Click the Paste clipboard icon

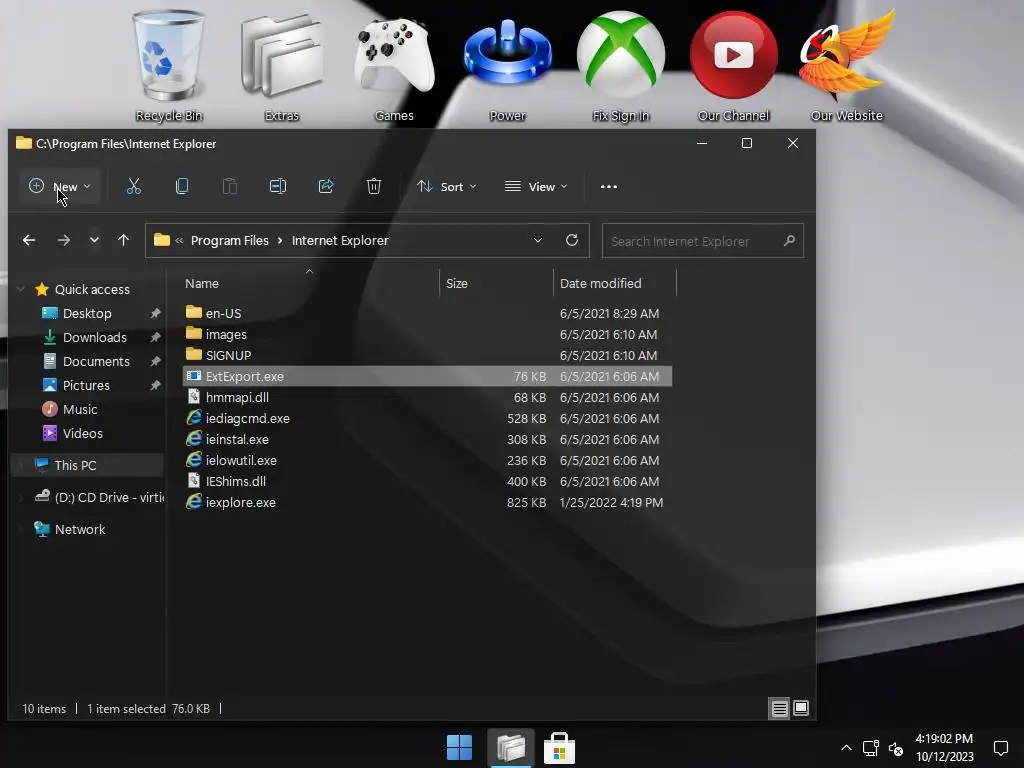pyautogui.click(x=230, y=187)
